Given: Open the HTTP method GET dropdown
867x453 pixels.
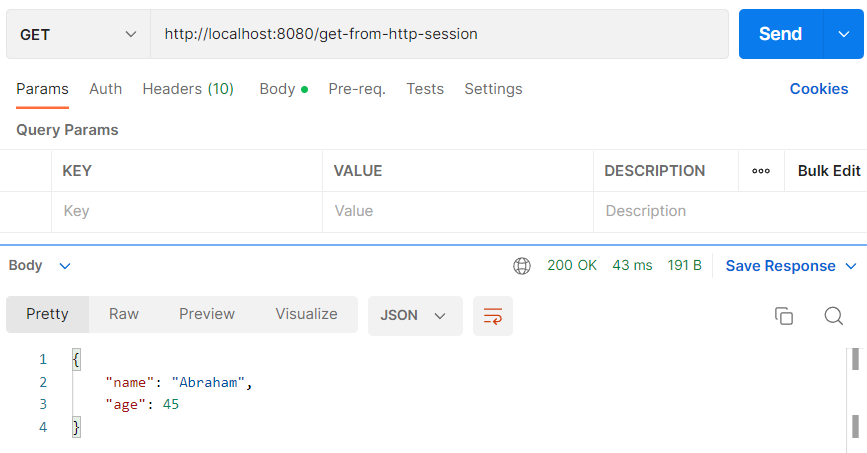Looking at the screenshot, I should coord(78,34).
